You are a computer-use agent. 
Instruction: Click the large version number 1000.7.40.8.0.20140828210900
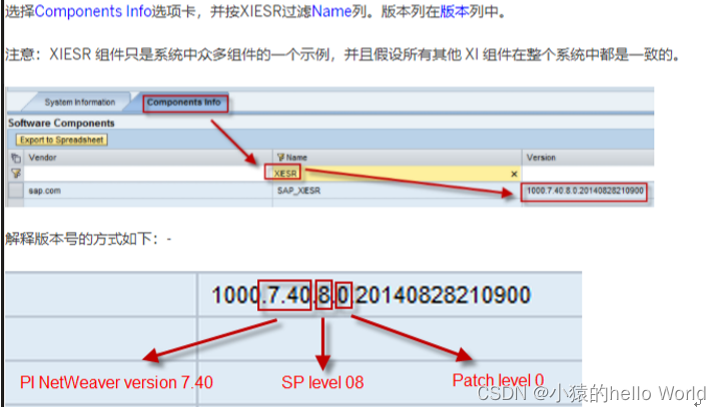(x=371, y=295)
